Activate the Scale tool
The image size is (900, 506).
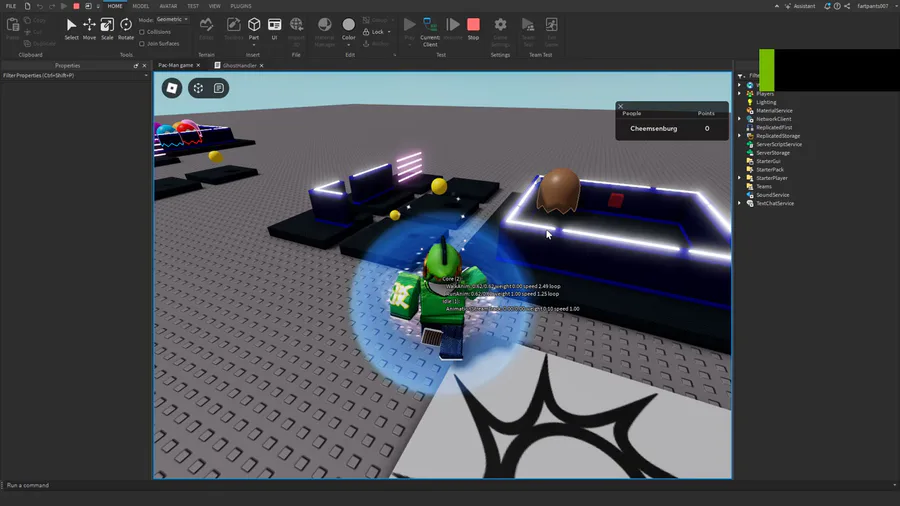tap(107, 29)
